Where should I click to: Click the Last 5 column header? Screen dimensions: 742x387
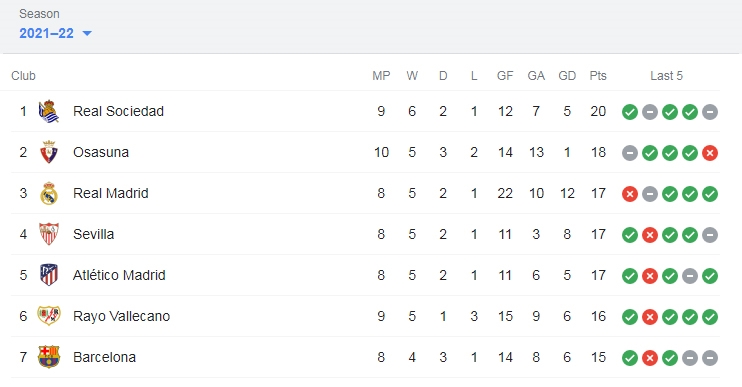[x=666, y=76]
